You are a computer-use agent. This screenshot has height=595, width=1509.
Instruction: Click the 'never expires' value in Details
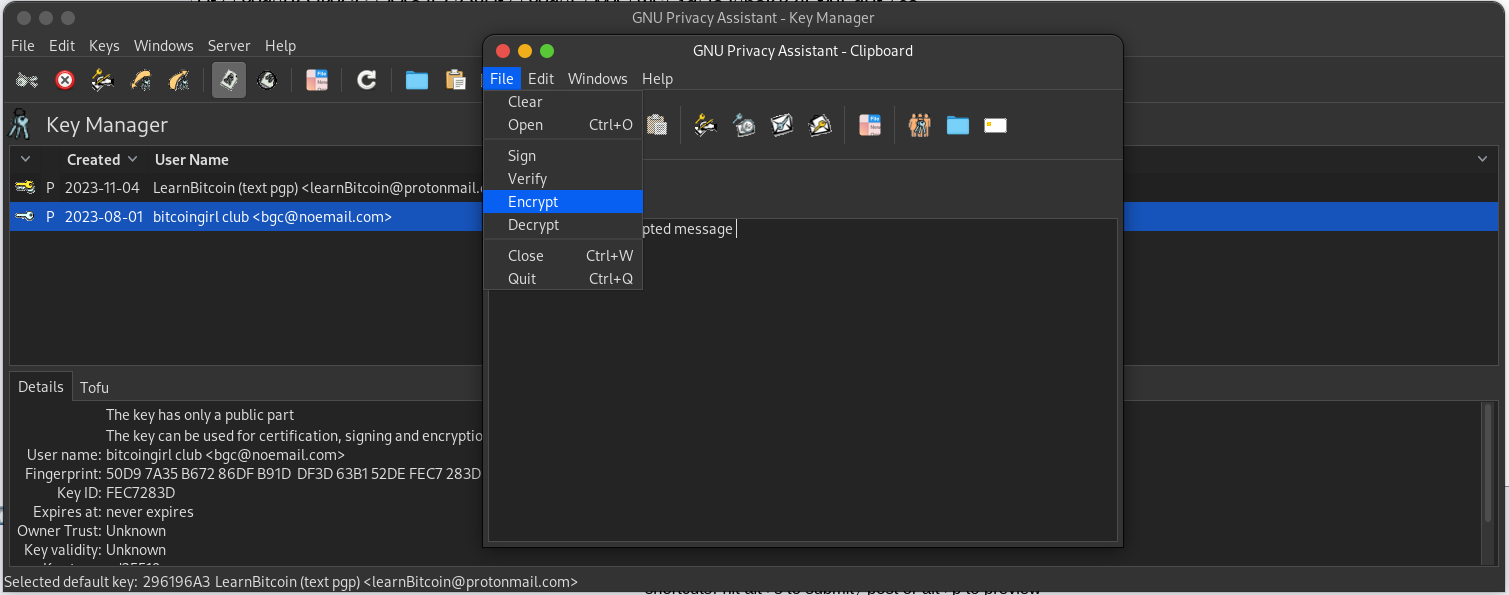coord(150,512)
